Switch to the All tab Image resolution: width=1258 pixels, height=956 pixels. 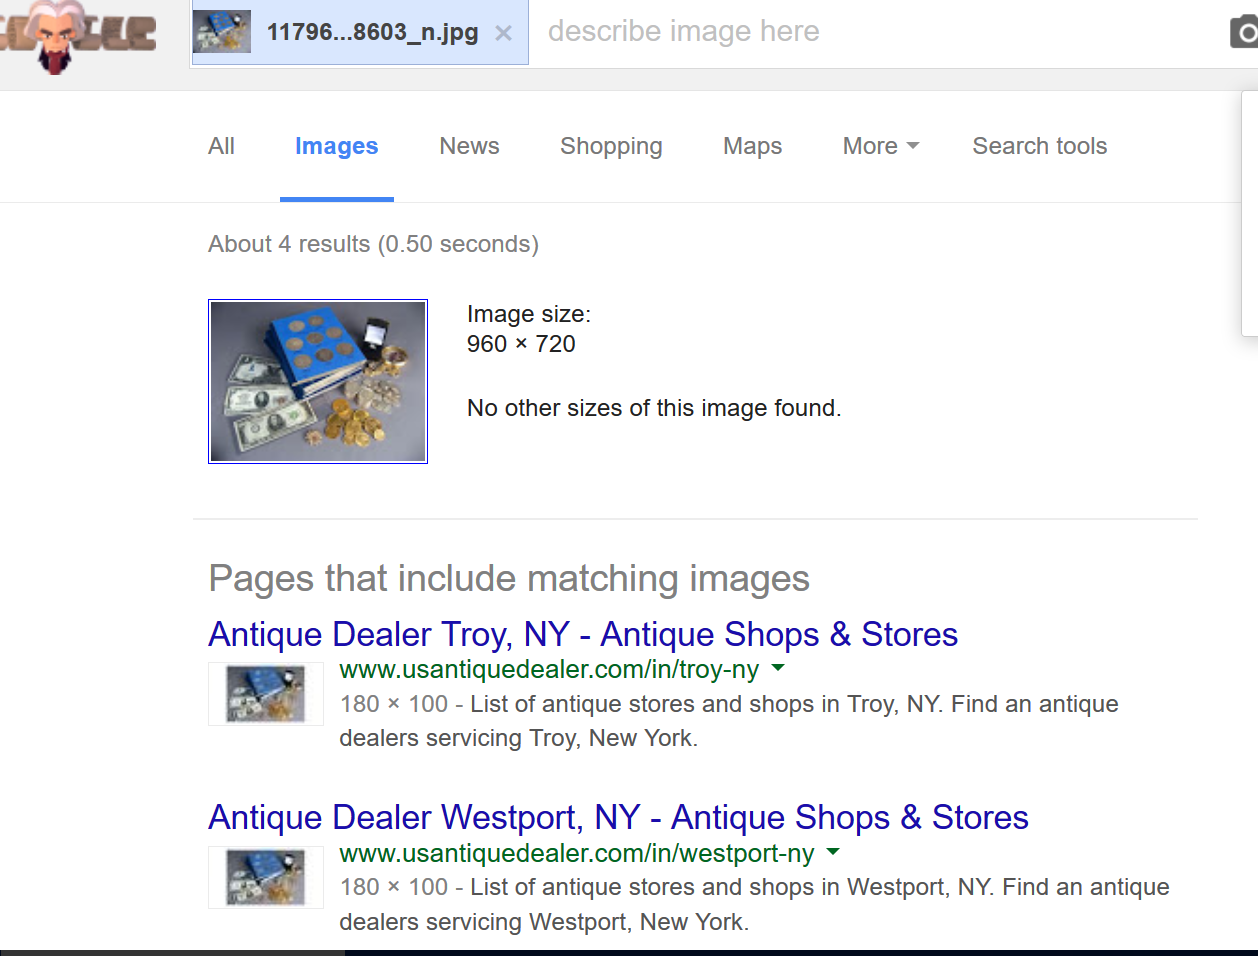221,146
